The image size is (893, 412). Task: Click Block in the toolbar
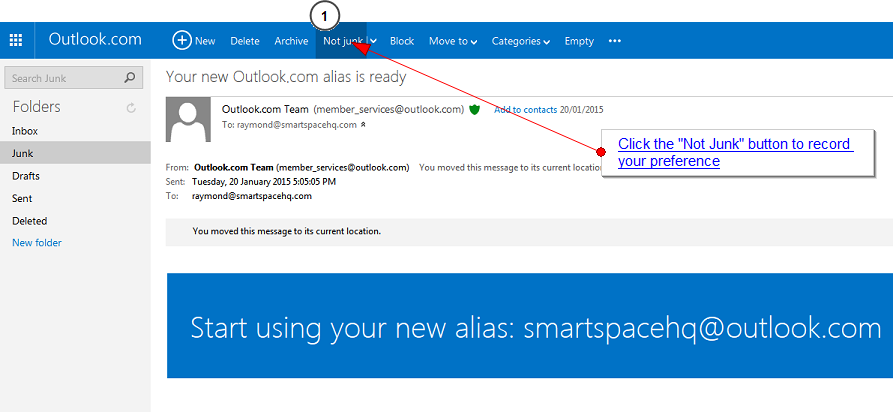coord(402,41)
